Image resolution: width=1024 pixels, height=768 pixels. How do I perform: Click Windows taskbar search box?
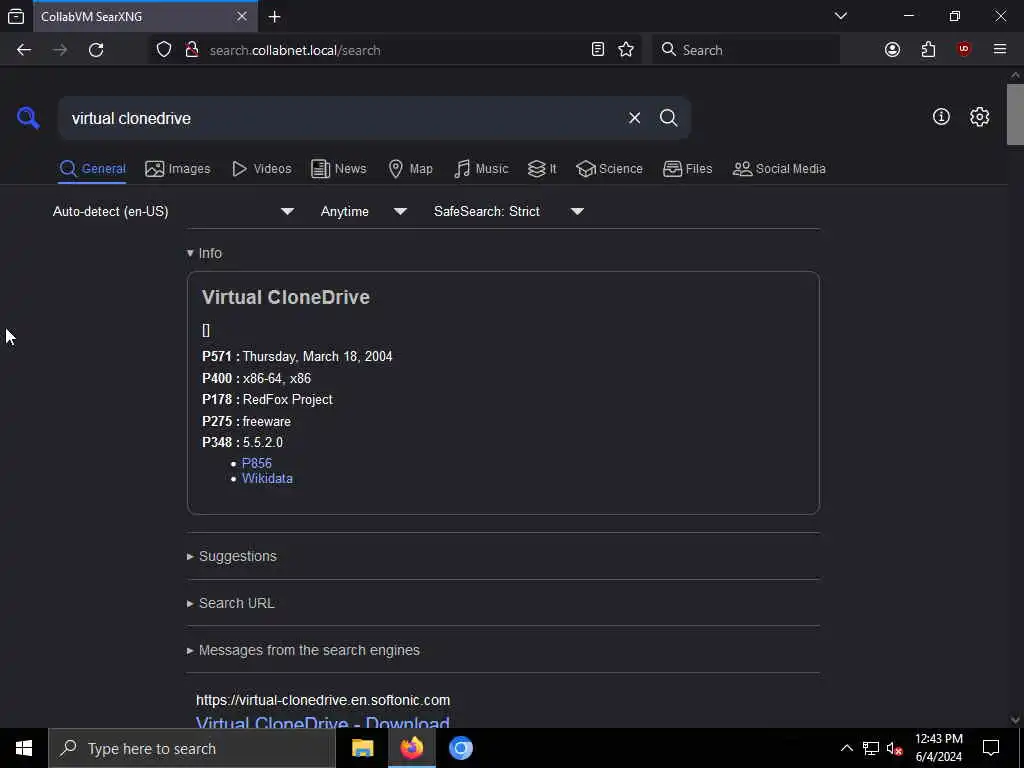[192, 748]
